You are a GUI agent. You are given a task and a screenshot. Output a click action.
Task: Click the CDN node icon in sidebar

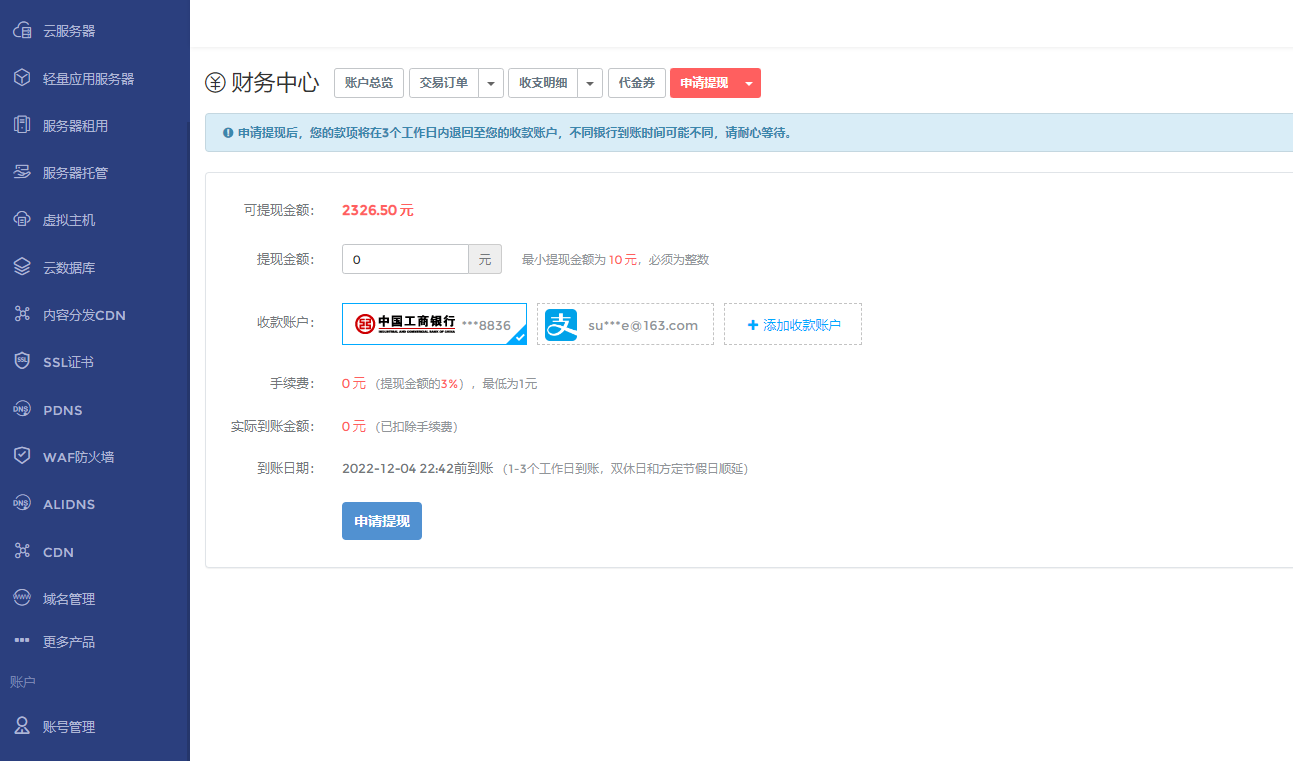click(x=21, y=551)
